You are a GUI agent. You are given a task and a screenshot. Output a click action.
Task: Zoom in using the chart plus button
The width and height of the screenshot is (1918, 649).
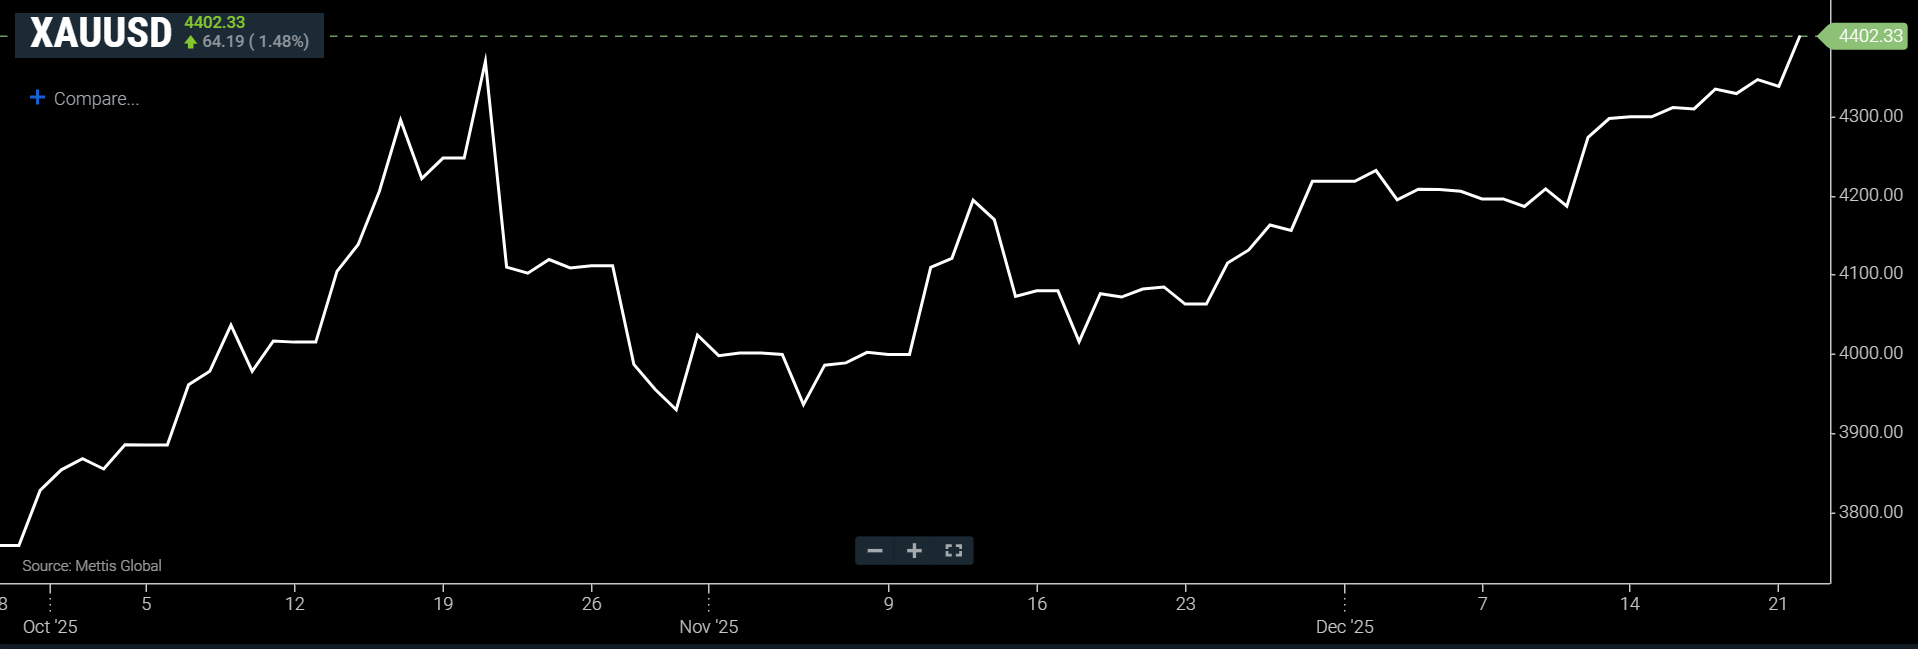(x=914, y=551)
